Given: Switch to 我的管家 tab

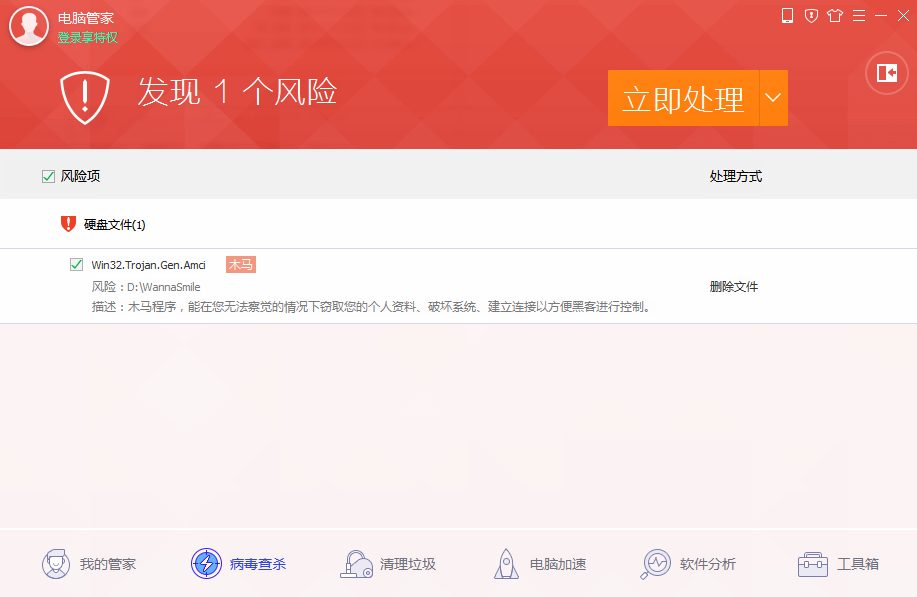Looking at the screenshot, I should (89, 564).
